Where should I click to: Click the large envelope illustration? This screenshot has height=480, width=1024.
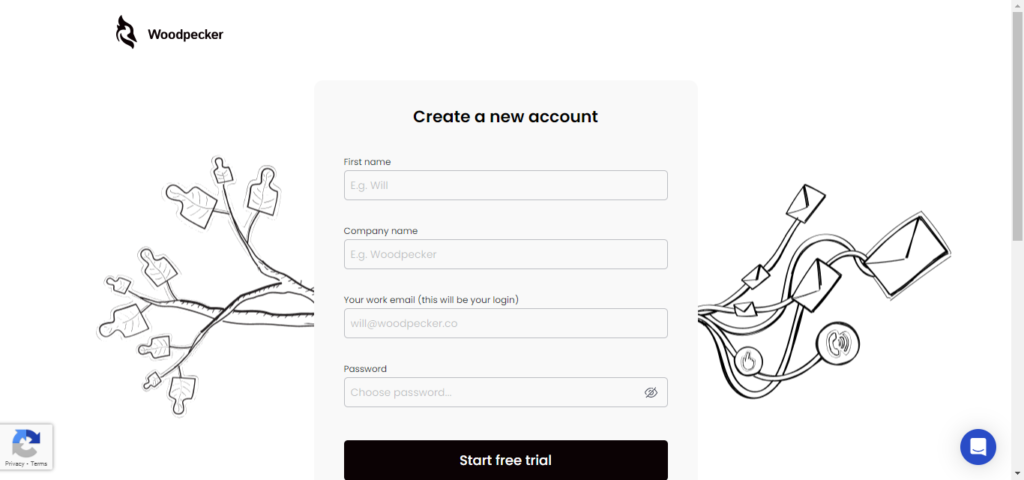click(x=908, y=255)
